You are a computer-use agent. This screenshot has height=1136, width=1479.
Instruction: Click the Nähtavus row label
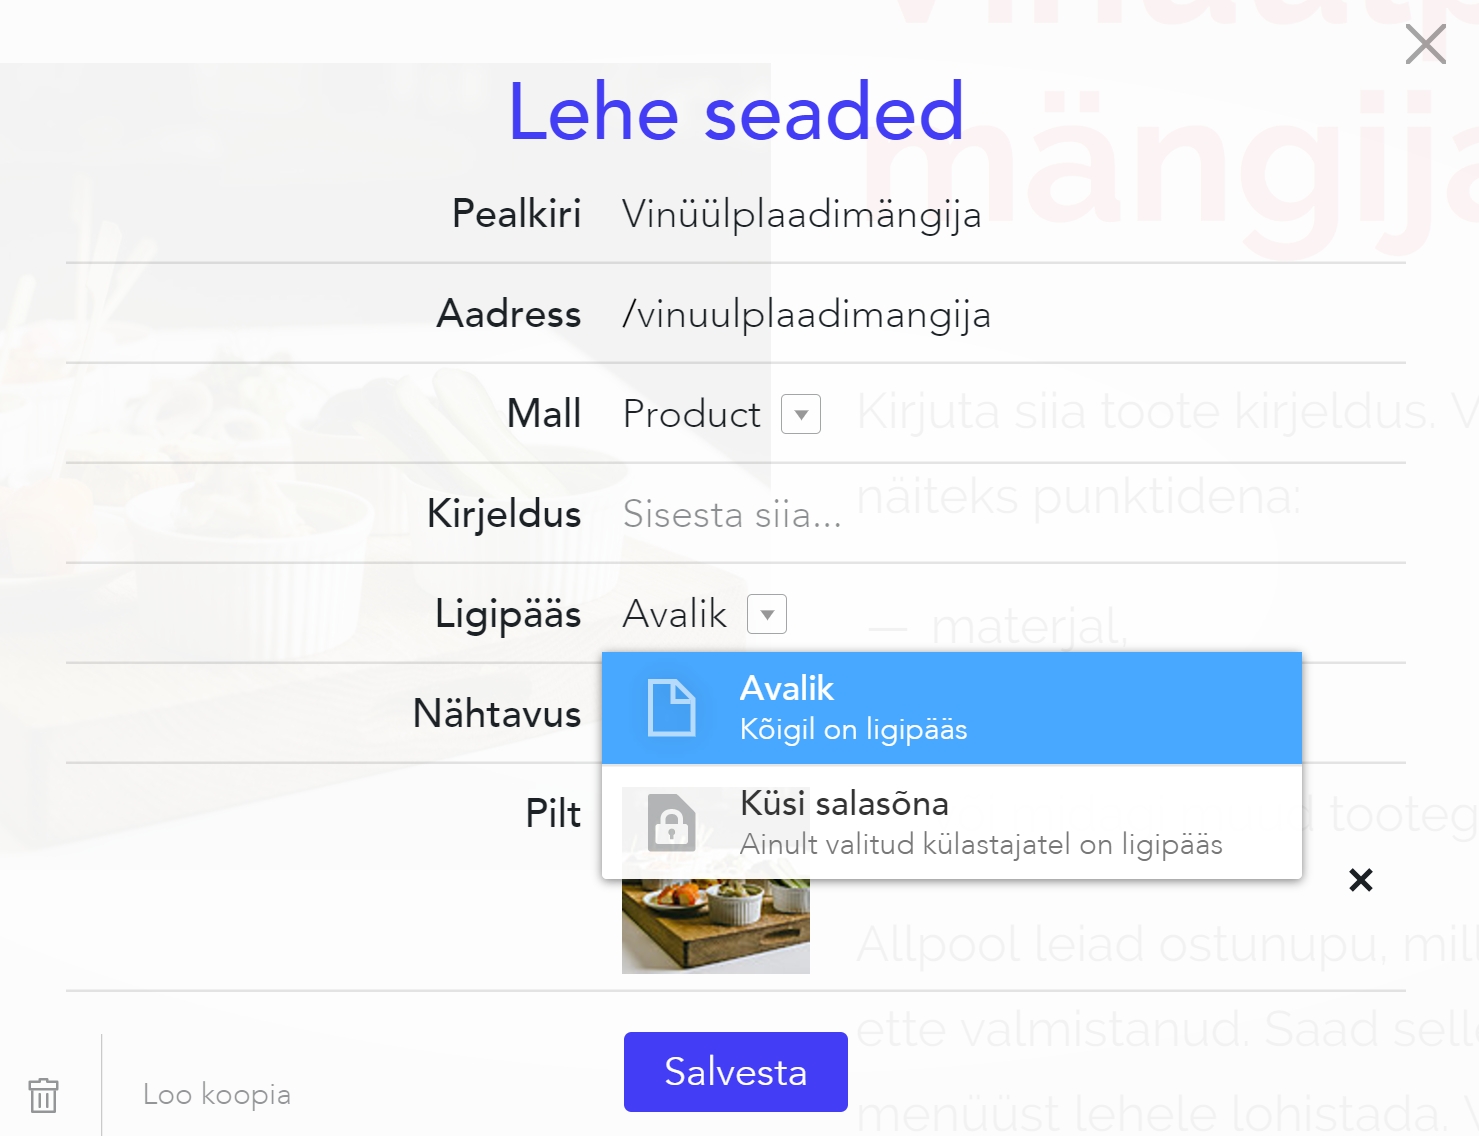point(497,714)
